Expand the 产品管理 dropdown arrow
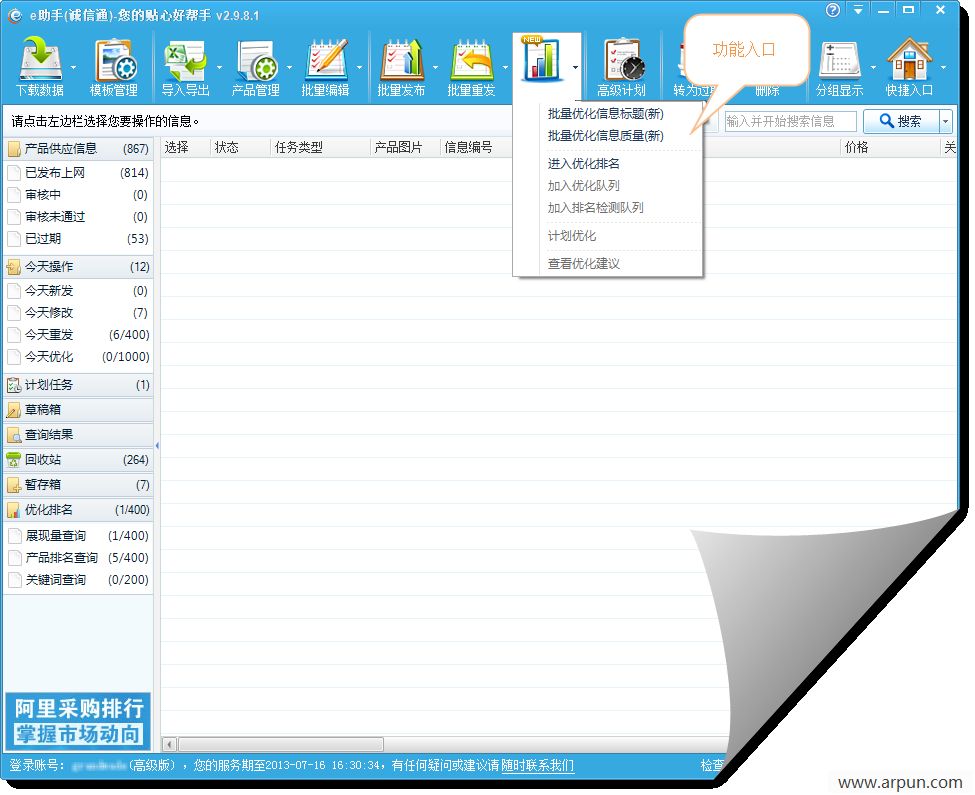Viewport: 975px width, 795px height. [x=289, y=67]
